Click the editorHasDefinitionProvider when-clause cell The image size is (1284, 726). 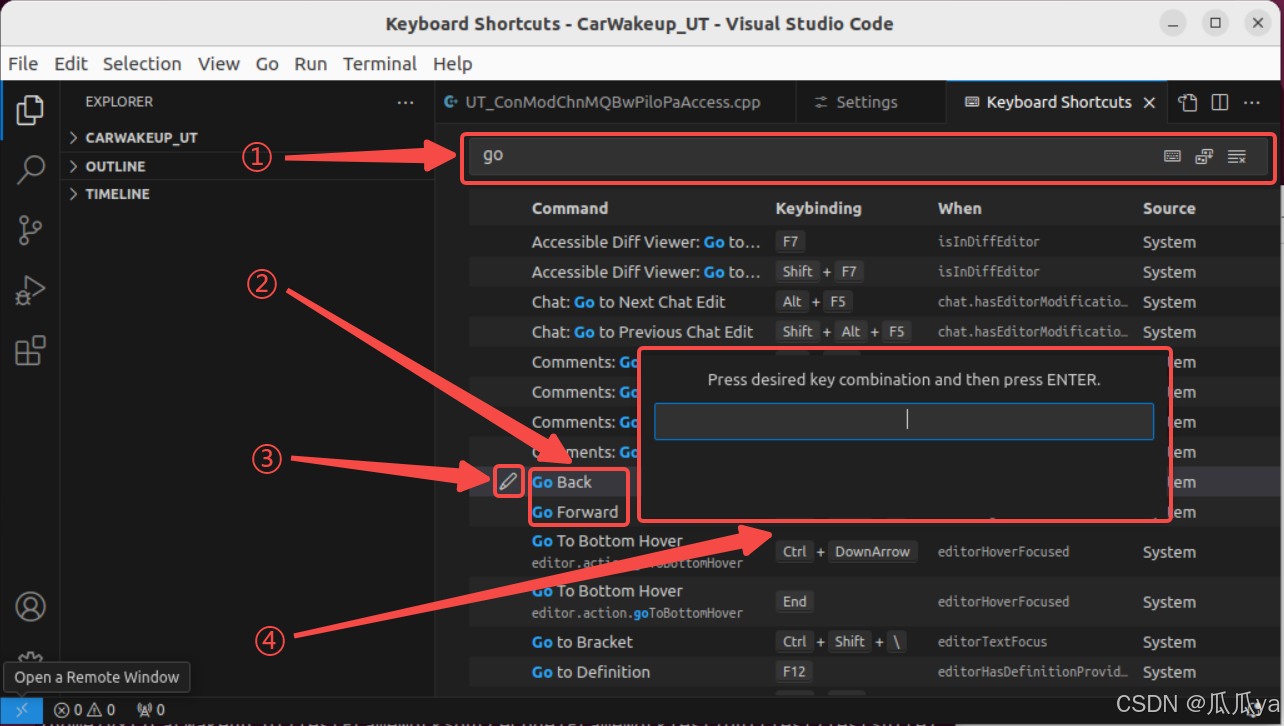click(x=1033, y=672)
